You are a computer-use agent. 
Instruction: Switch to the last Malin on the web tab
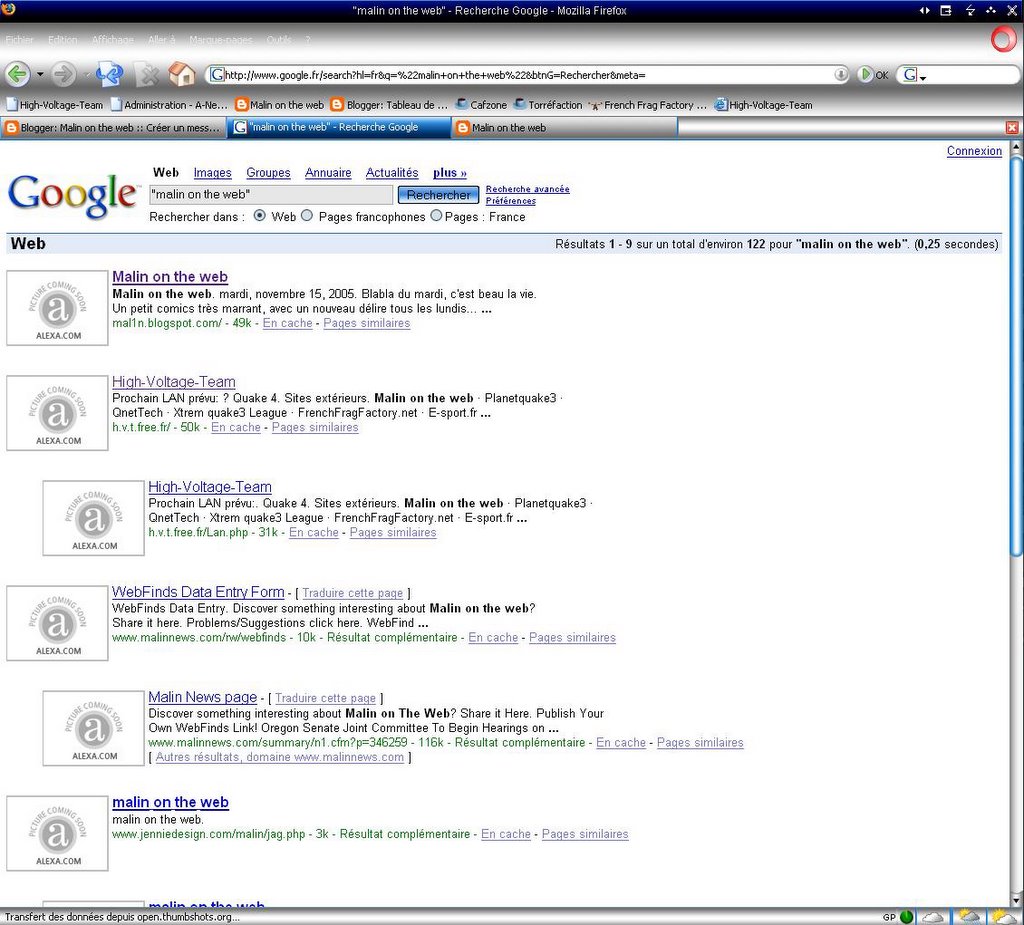[564, 127]
